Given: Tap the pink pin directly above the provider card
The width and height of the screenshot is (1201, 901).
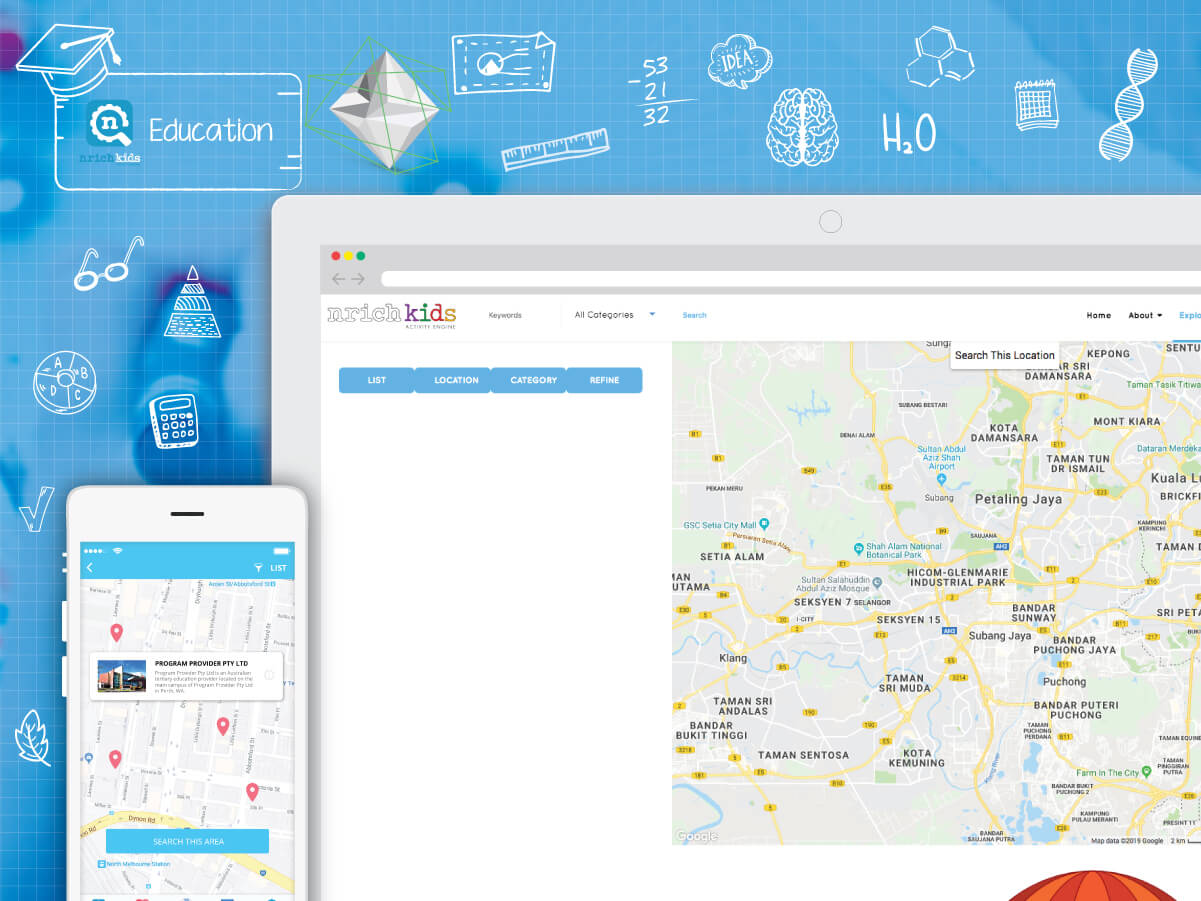Looking at the screenshot, I should 116,632.
